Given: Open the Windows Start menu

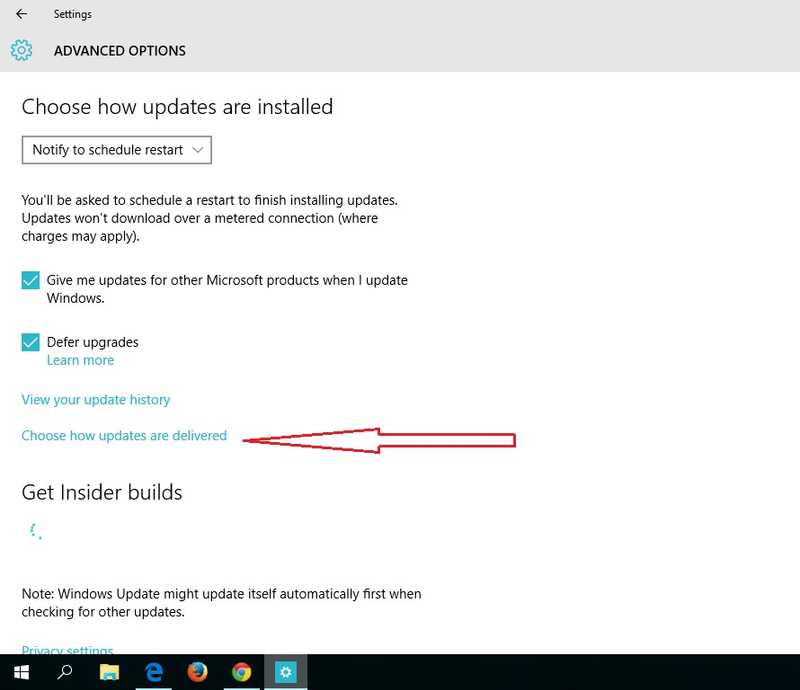Looking at the screenshot, I should [20, 672].
